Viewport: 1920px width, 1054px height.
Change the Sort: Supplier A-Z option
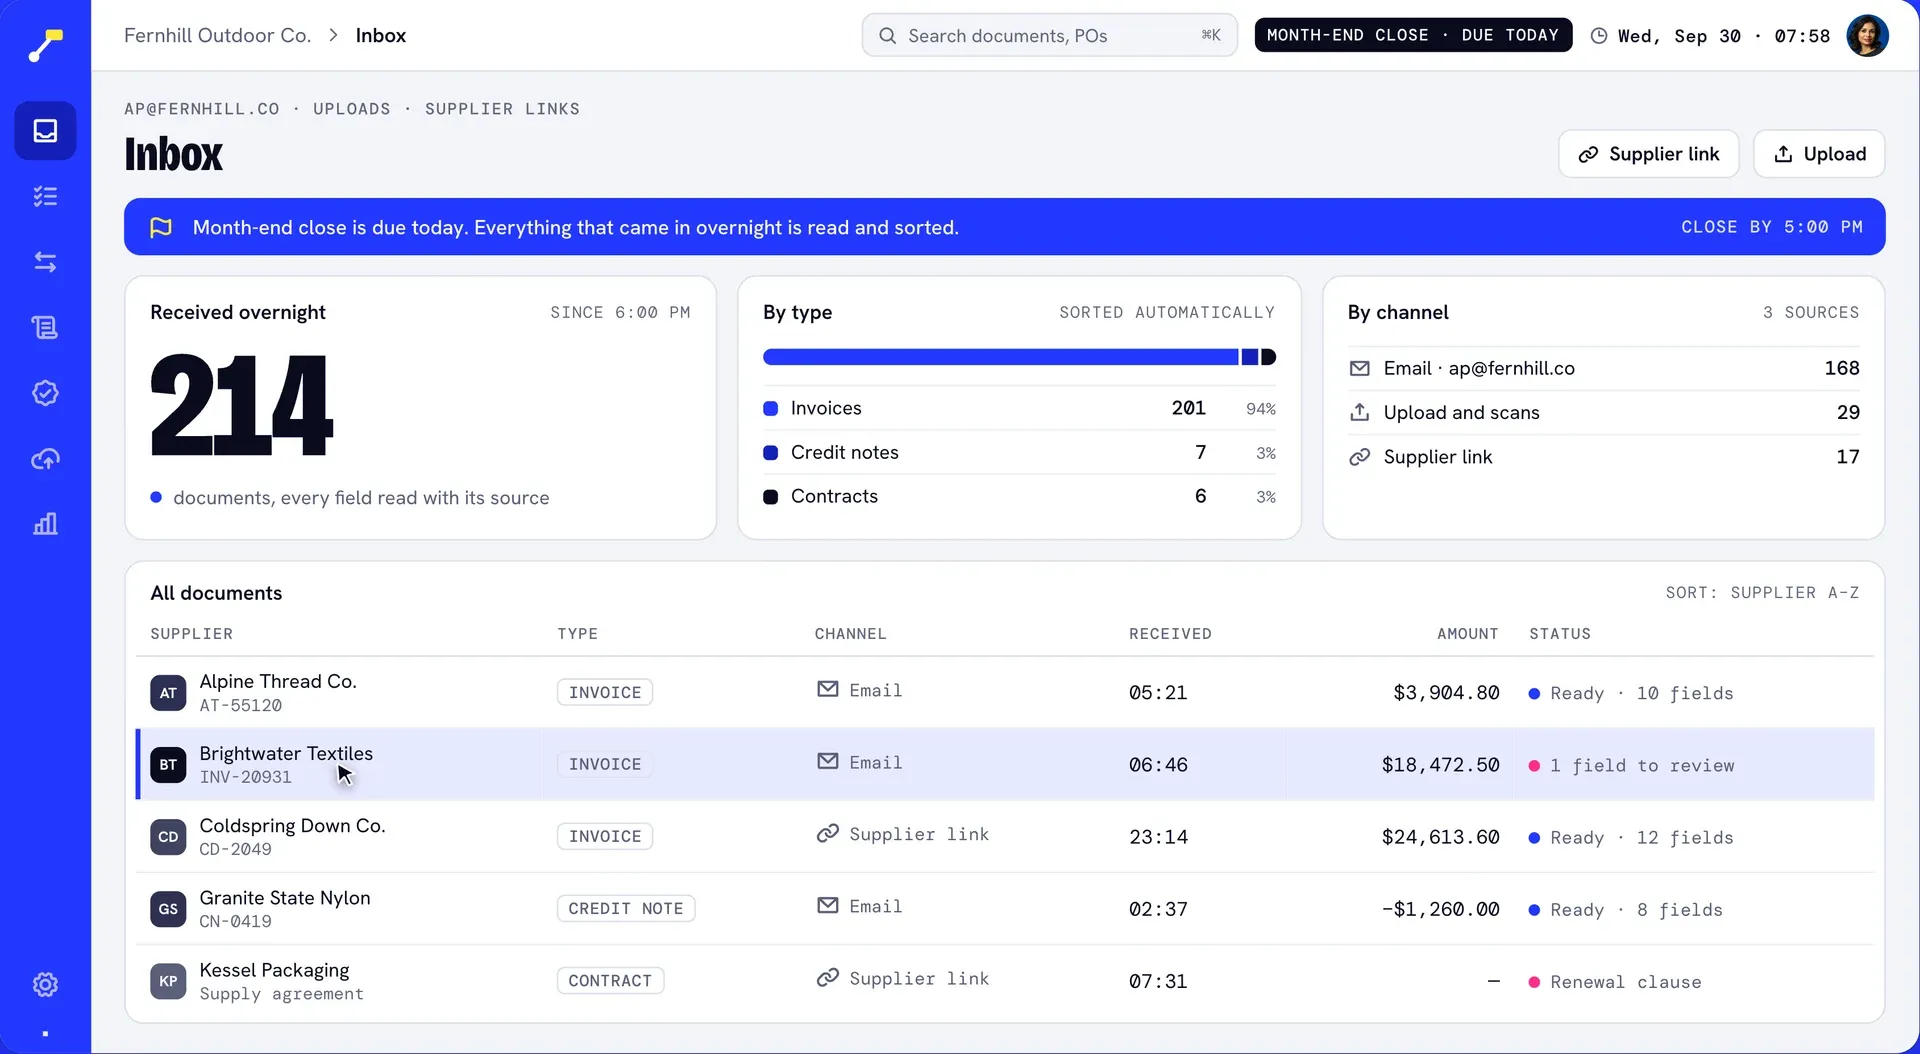click(1762, 593)
